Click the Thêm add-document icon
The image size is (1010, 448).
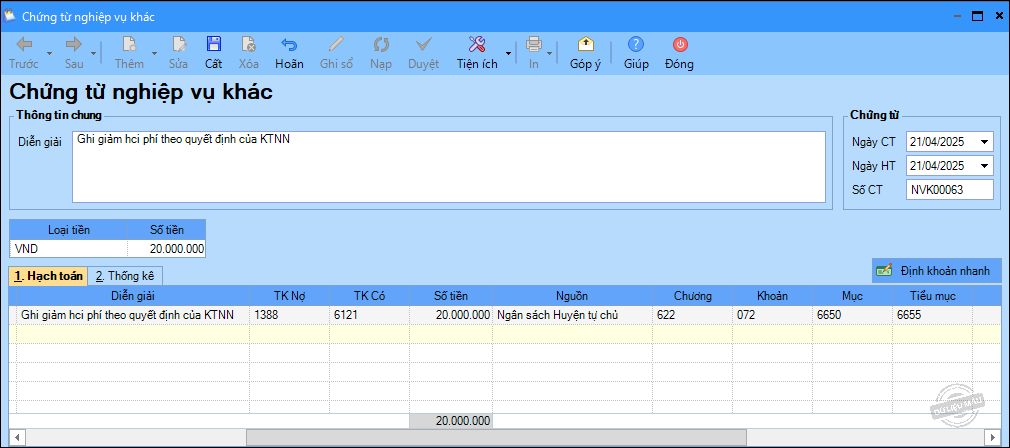click(x=129, y=44)
